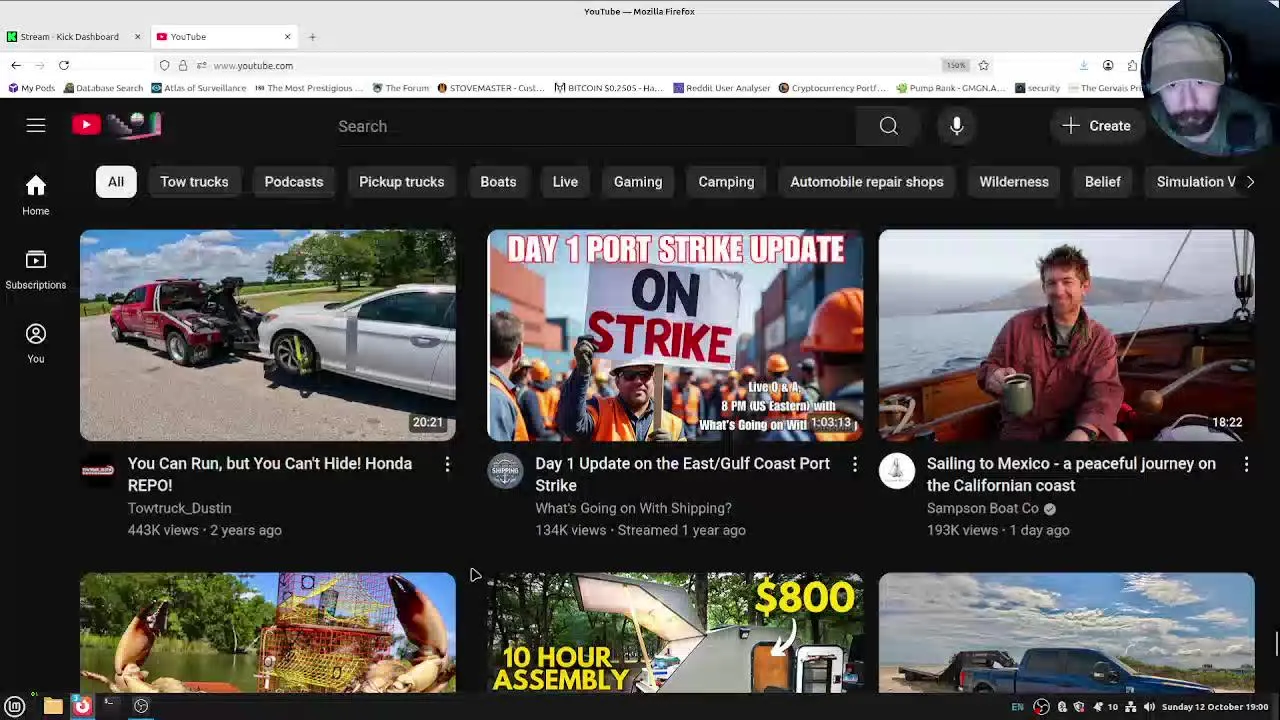The width and height of the screenshot is (1280, 720).
Task: Open terminal from the taskbar
Action: pos(110,706)
